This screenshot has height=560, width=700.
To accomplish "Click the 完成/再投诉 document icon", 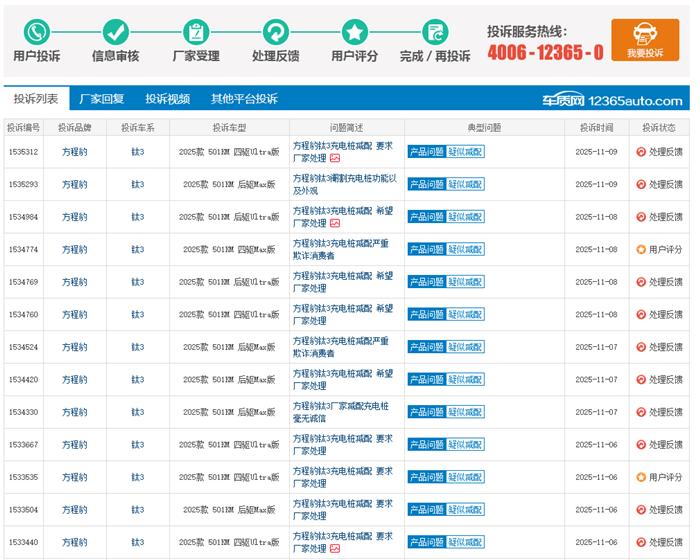I will click(x=434, y=31).
